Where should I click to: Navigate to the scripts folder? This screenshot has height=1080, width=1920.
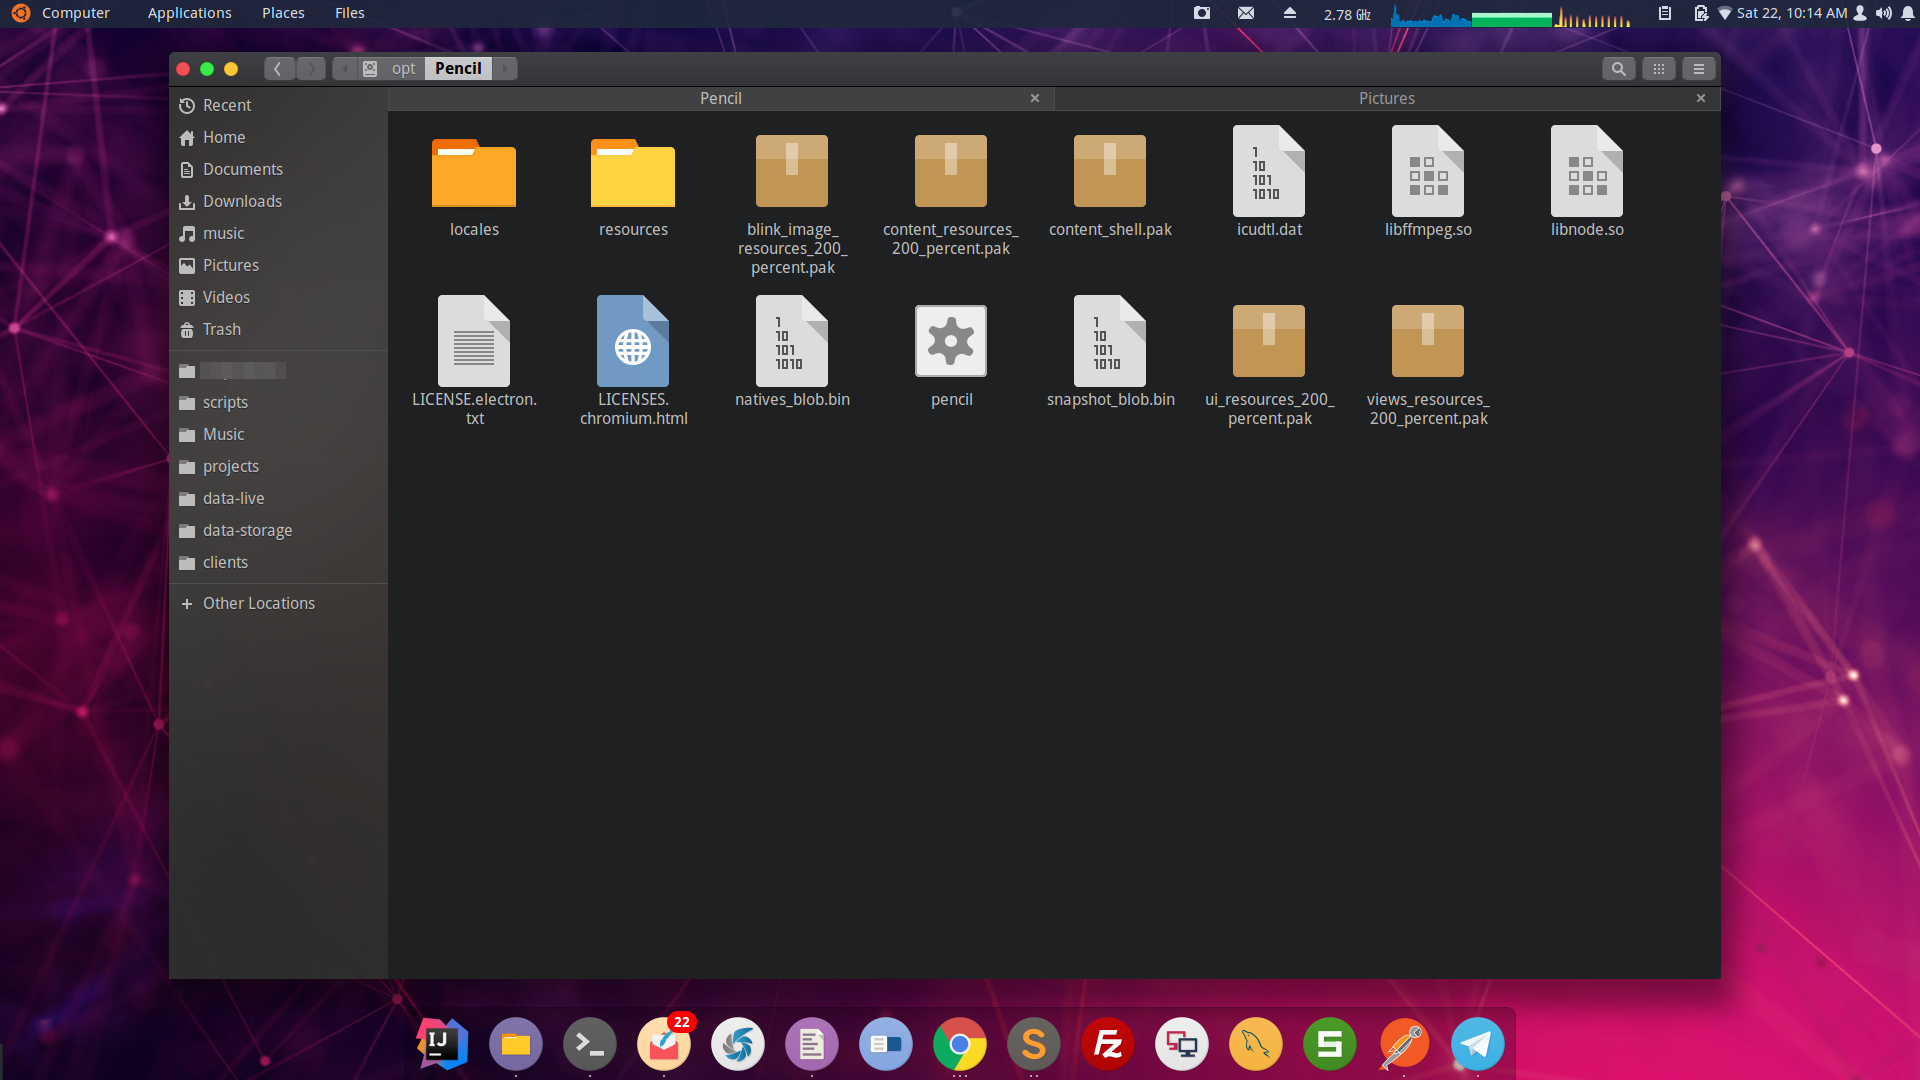[x=224, y=402]
